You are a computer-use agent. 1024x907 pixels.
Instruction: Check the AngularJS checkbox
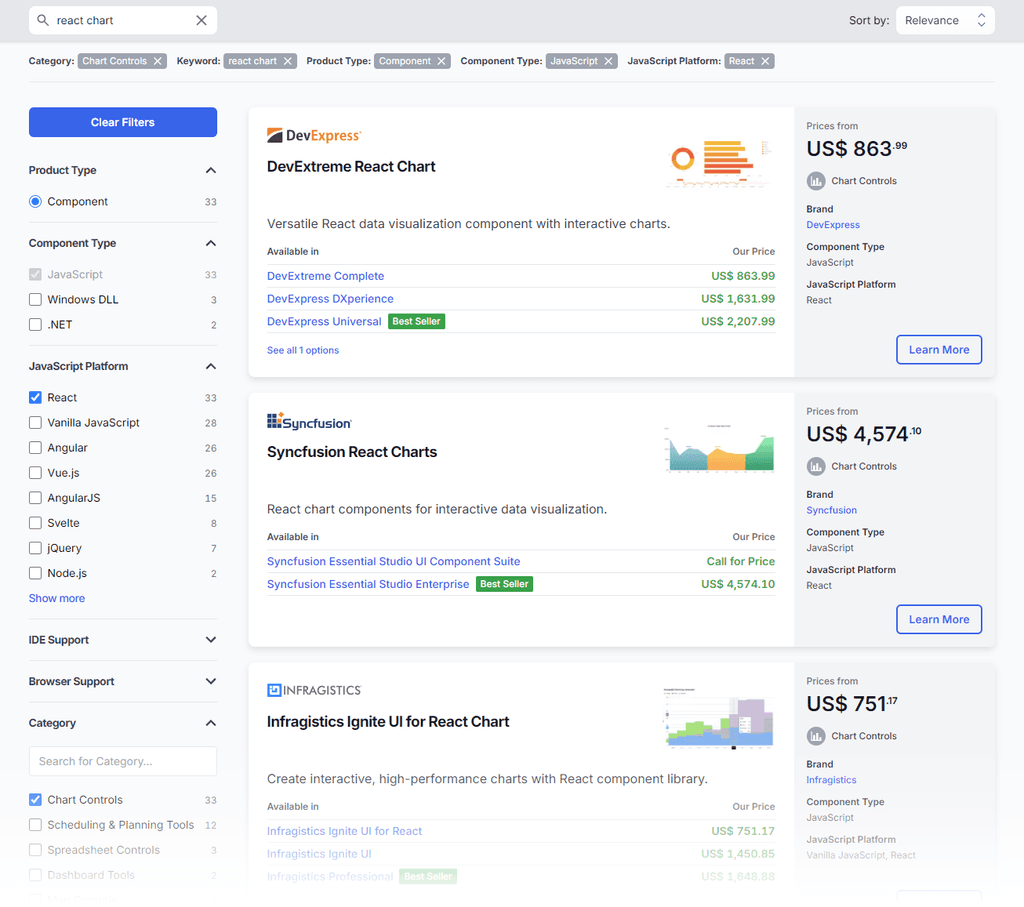pyautogui.click(x=35, y=498)
